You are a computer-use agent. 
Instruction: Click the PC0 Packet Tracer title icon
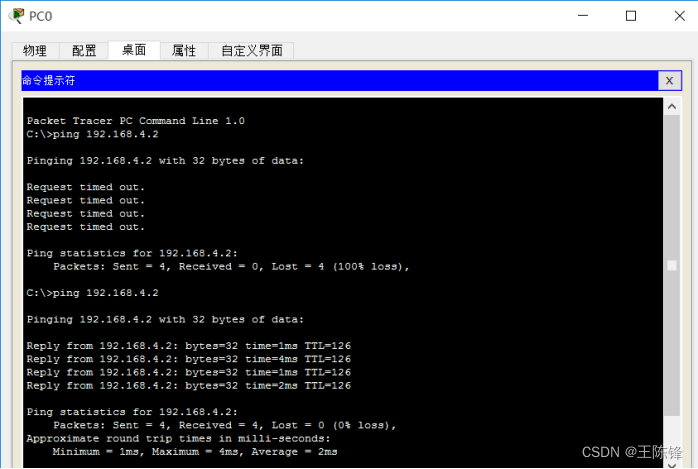point(17,16)
